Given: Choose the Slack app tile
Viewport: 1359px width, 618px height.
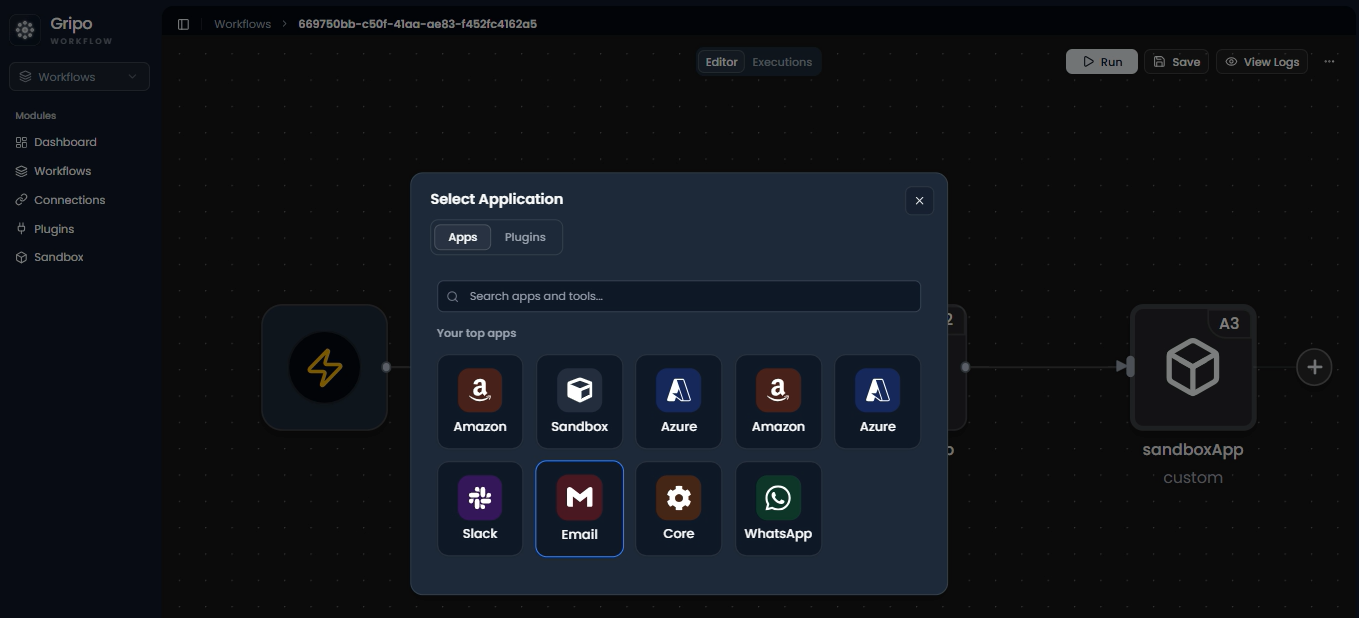Looking at the screenshot, I should click(480, 508).
